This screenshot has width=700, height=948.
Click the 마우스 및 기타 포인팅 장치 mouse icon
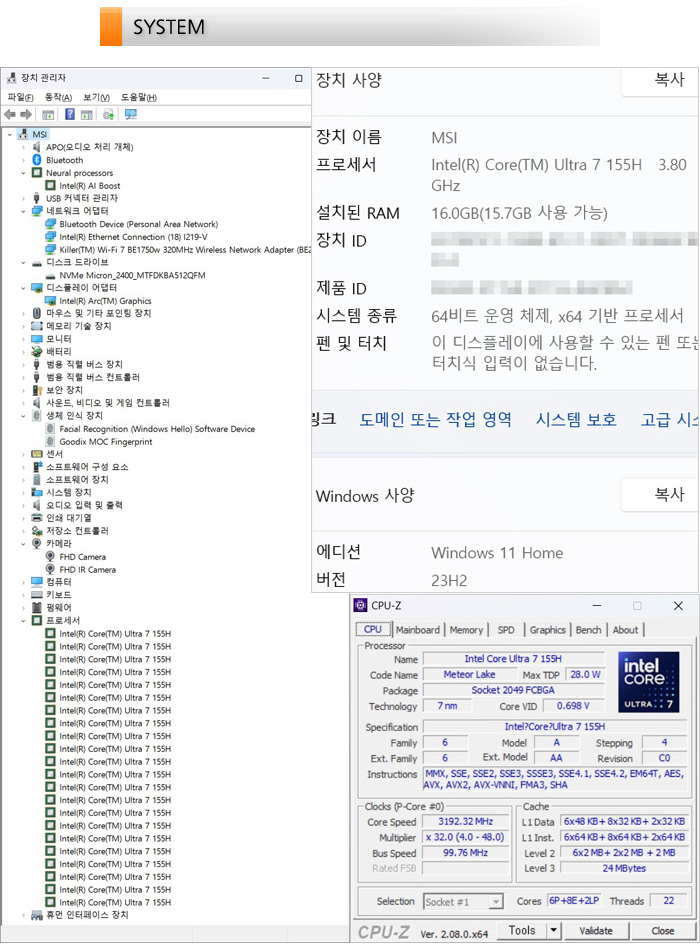[x=36, y=313]
